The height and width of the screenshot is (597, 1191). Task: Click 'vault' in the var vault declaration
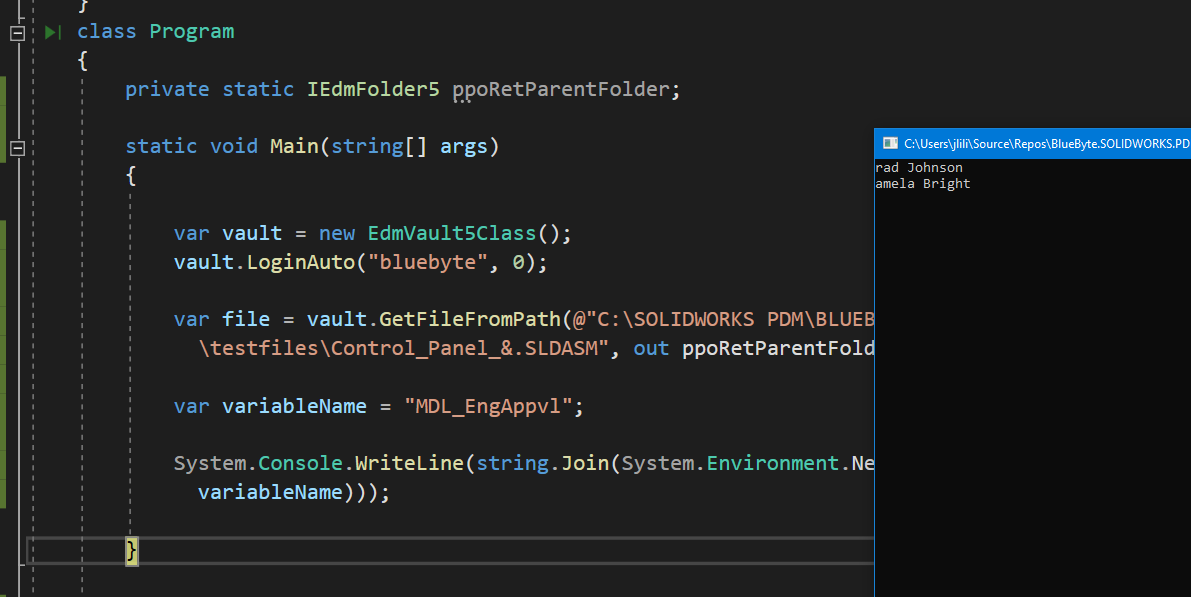(252, 233)
